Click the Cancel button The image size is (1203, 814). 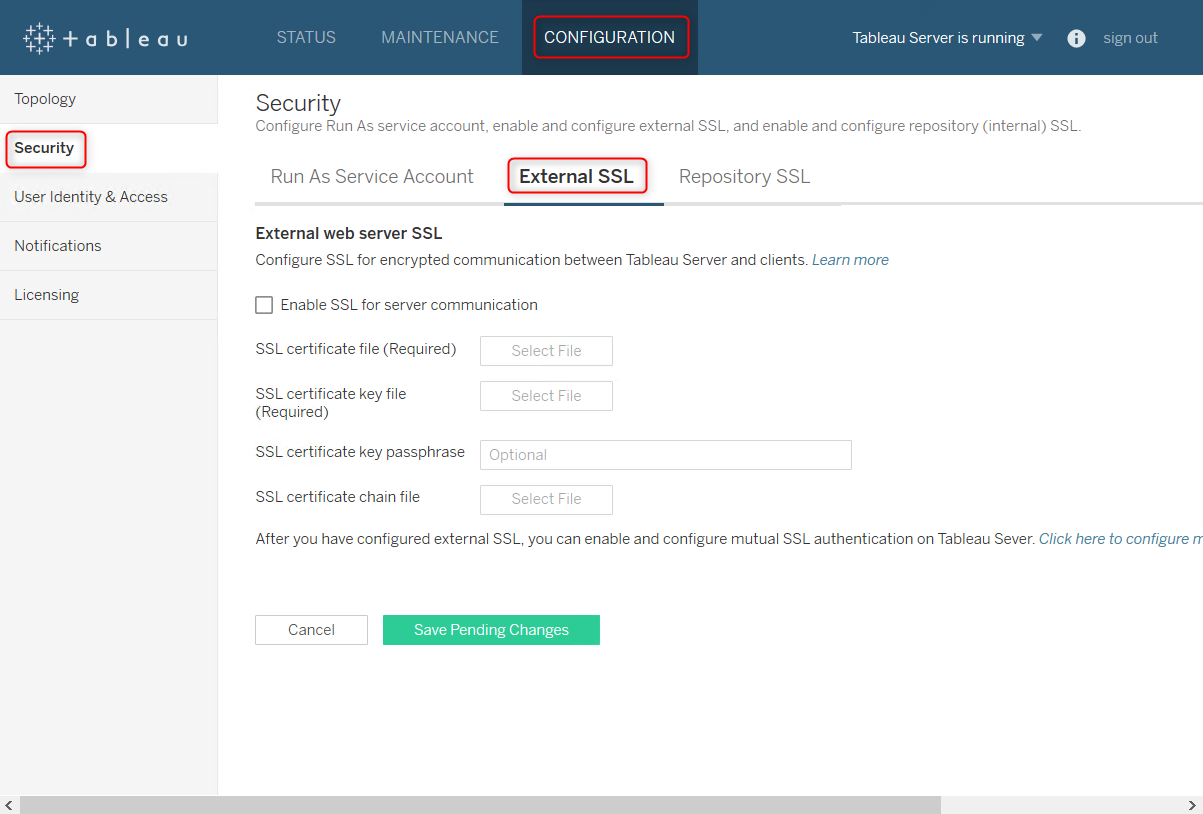click(311, 630)
